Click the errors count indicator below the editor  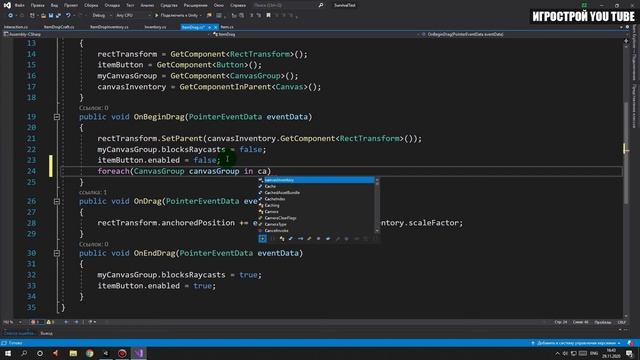tap(36, 322)
